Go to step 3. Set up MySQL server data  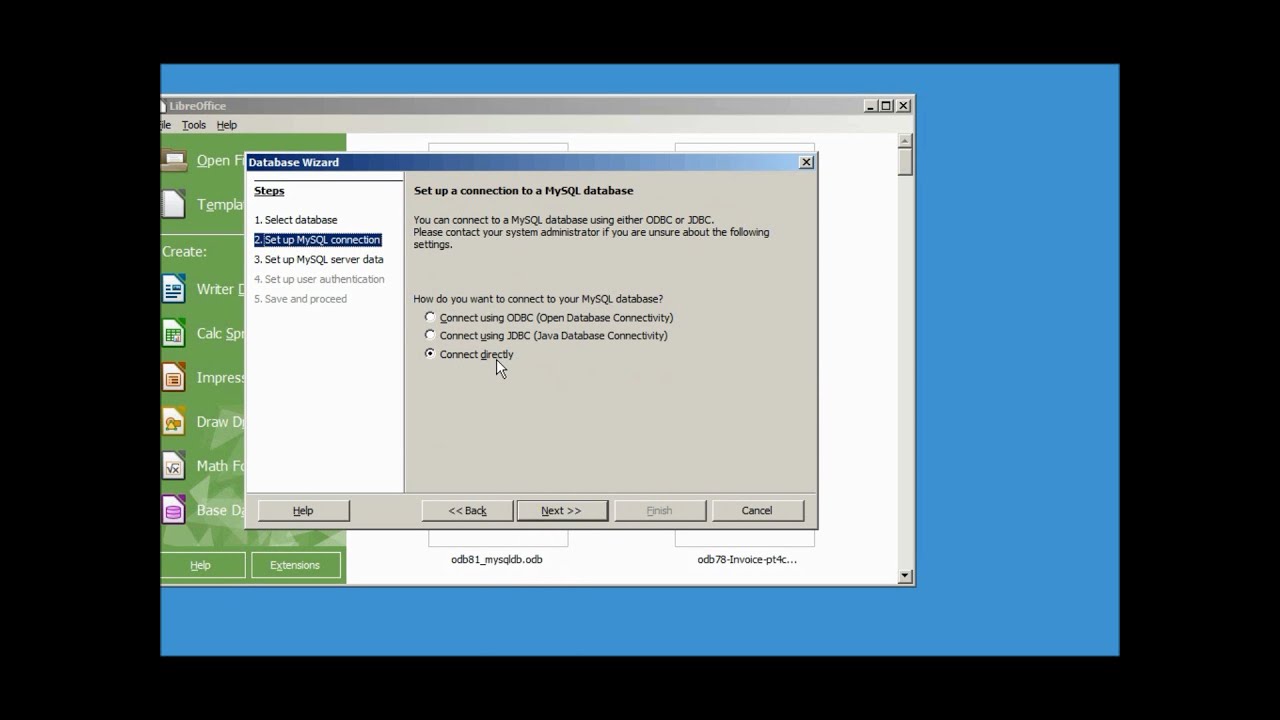(319, 259)
